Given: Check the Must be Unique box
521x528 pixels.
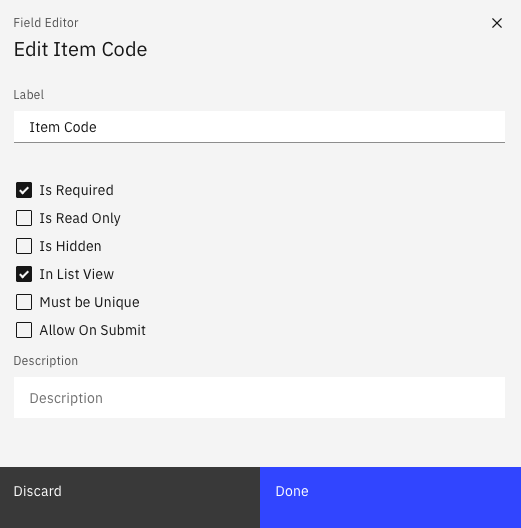Looking at the screenshot, I should tap(24, 302).
